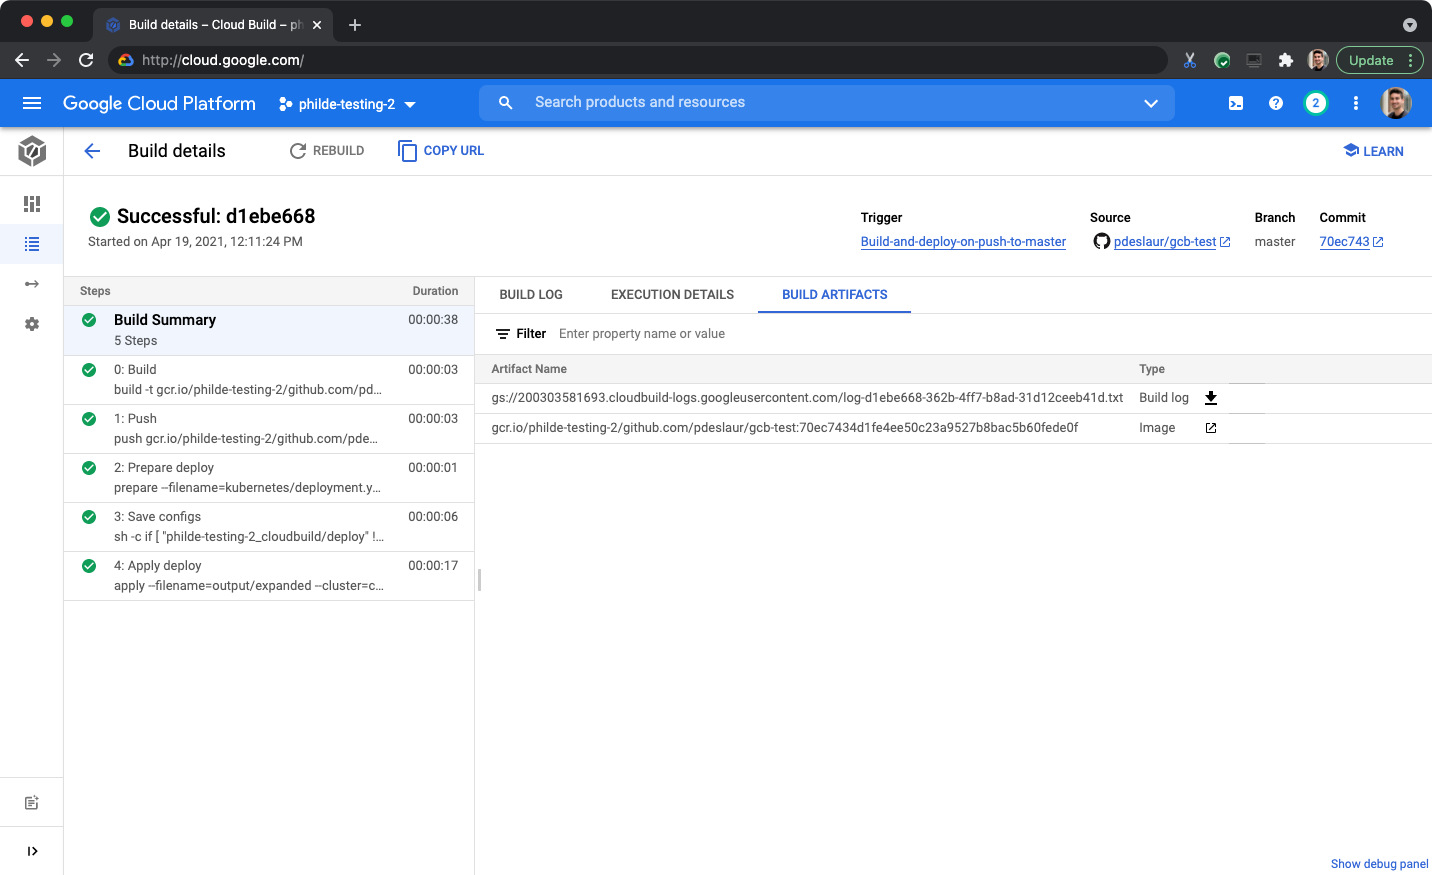Open Cloud Build settings gear icon
The height and width of the screenshot is (875, 1432).
click(x=32, y=324)
